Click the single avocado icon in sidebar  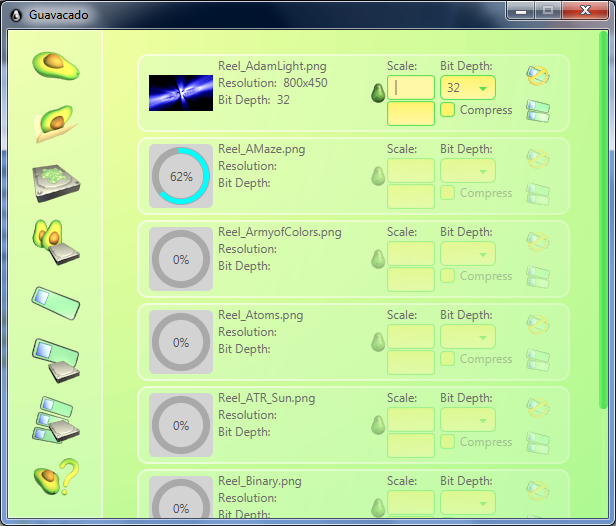click(x=56, y=66)
